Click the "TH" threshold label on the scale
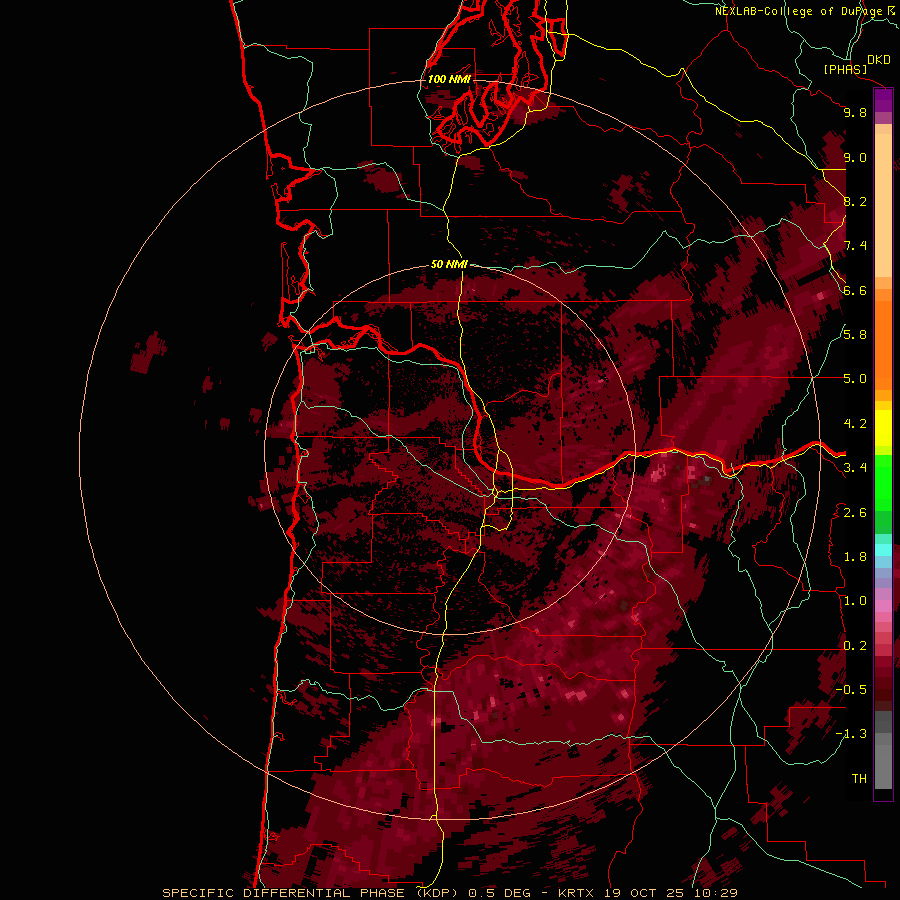This screenshot has height=900, width=900. click(x=859, y=779)
